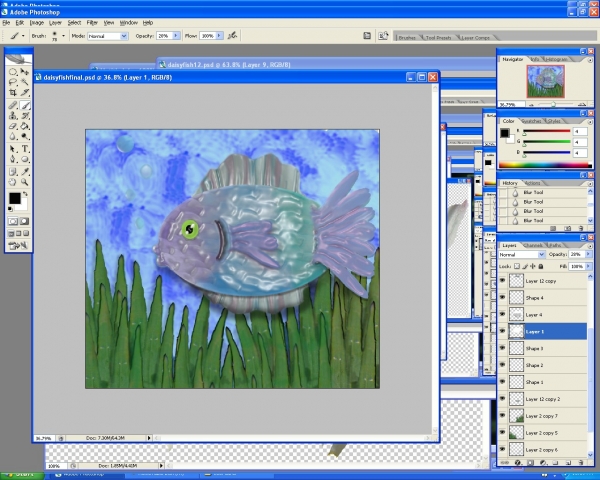The height and width of the screenshot is (480, 600).
Task: Open the Layers panel Fill arrow
Action: (x=589, y=266)
